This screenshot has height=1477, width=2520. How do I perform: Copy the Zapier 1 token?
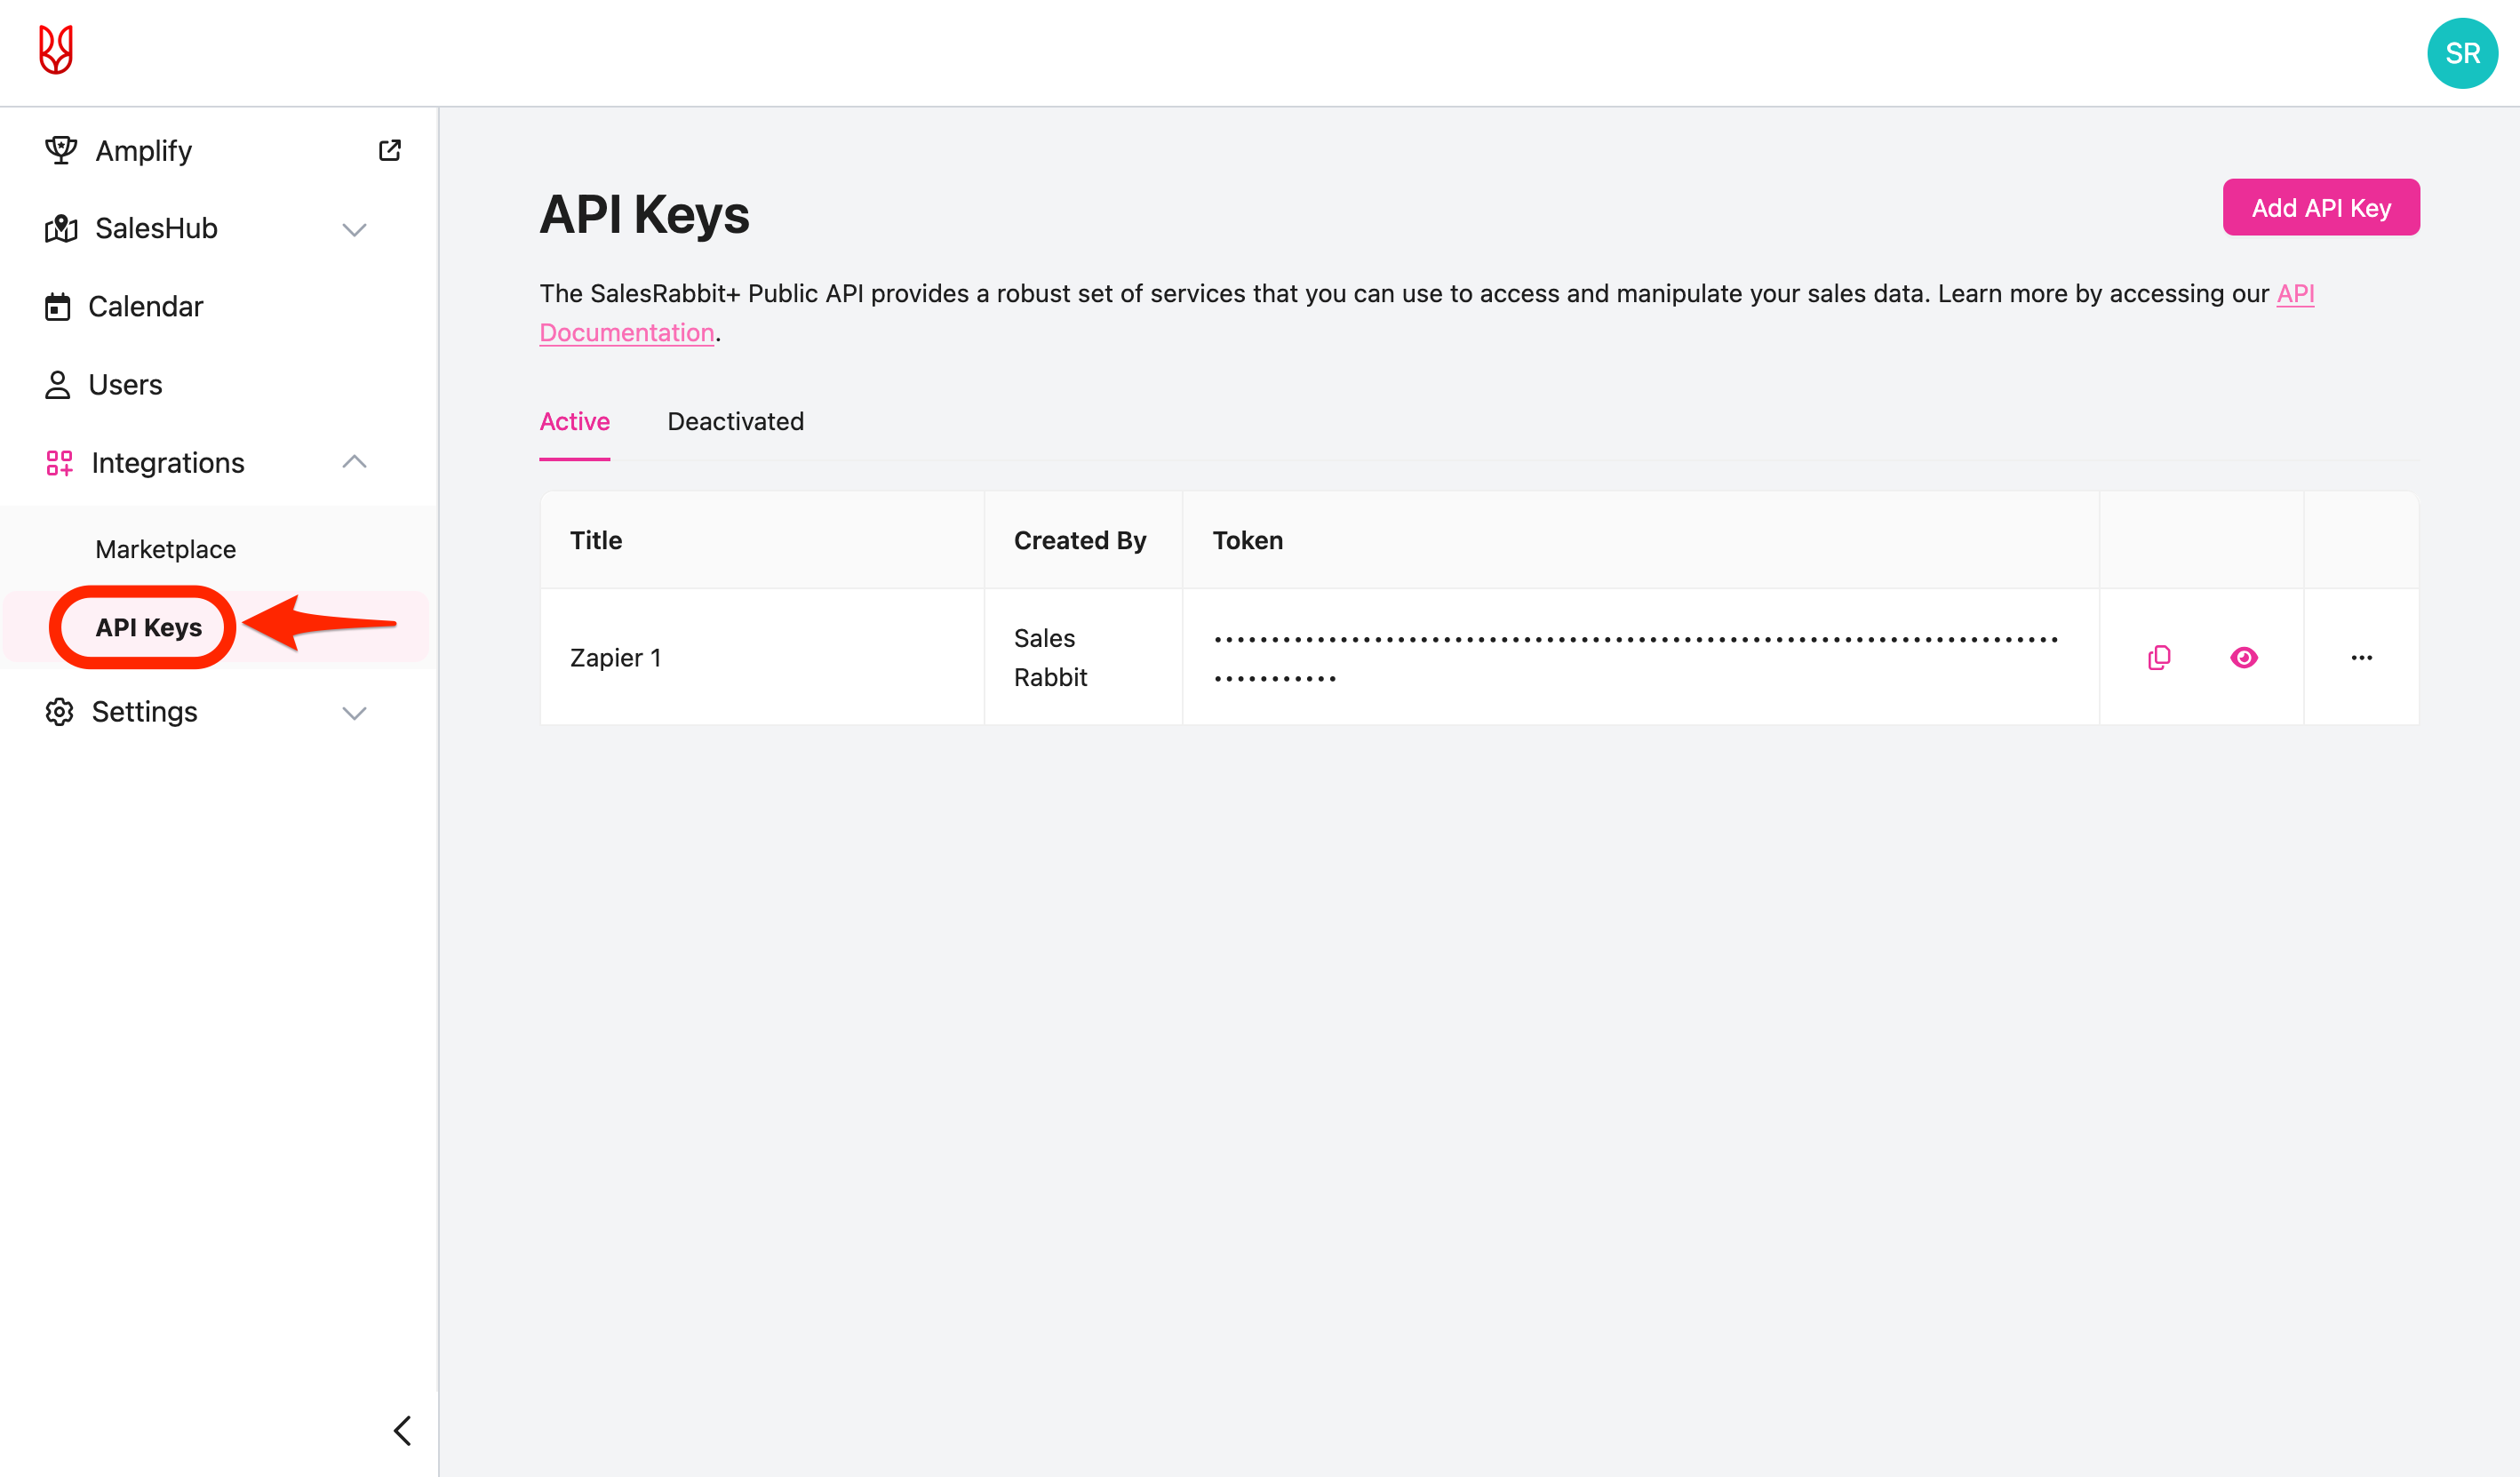[2159, 657]
